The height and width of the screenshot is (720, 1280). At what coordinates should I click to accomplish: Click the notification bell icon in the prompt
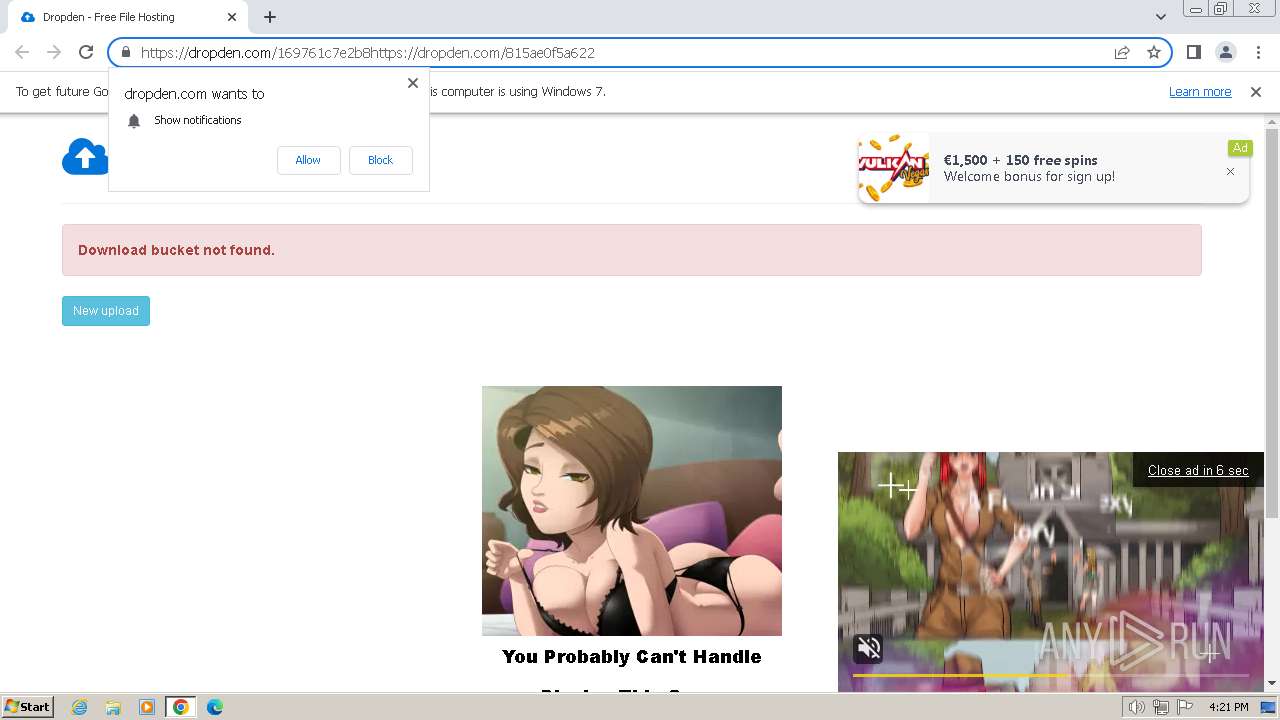point(134,121)
